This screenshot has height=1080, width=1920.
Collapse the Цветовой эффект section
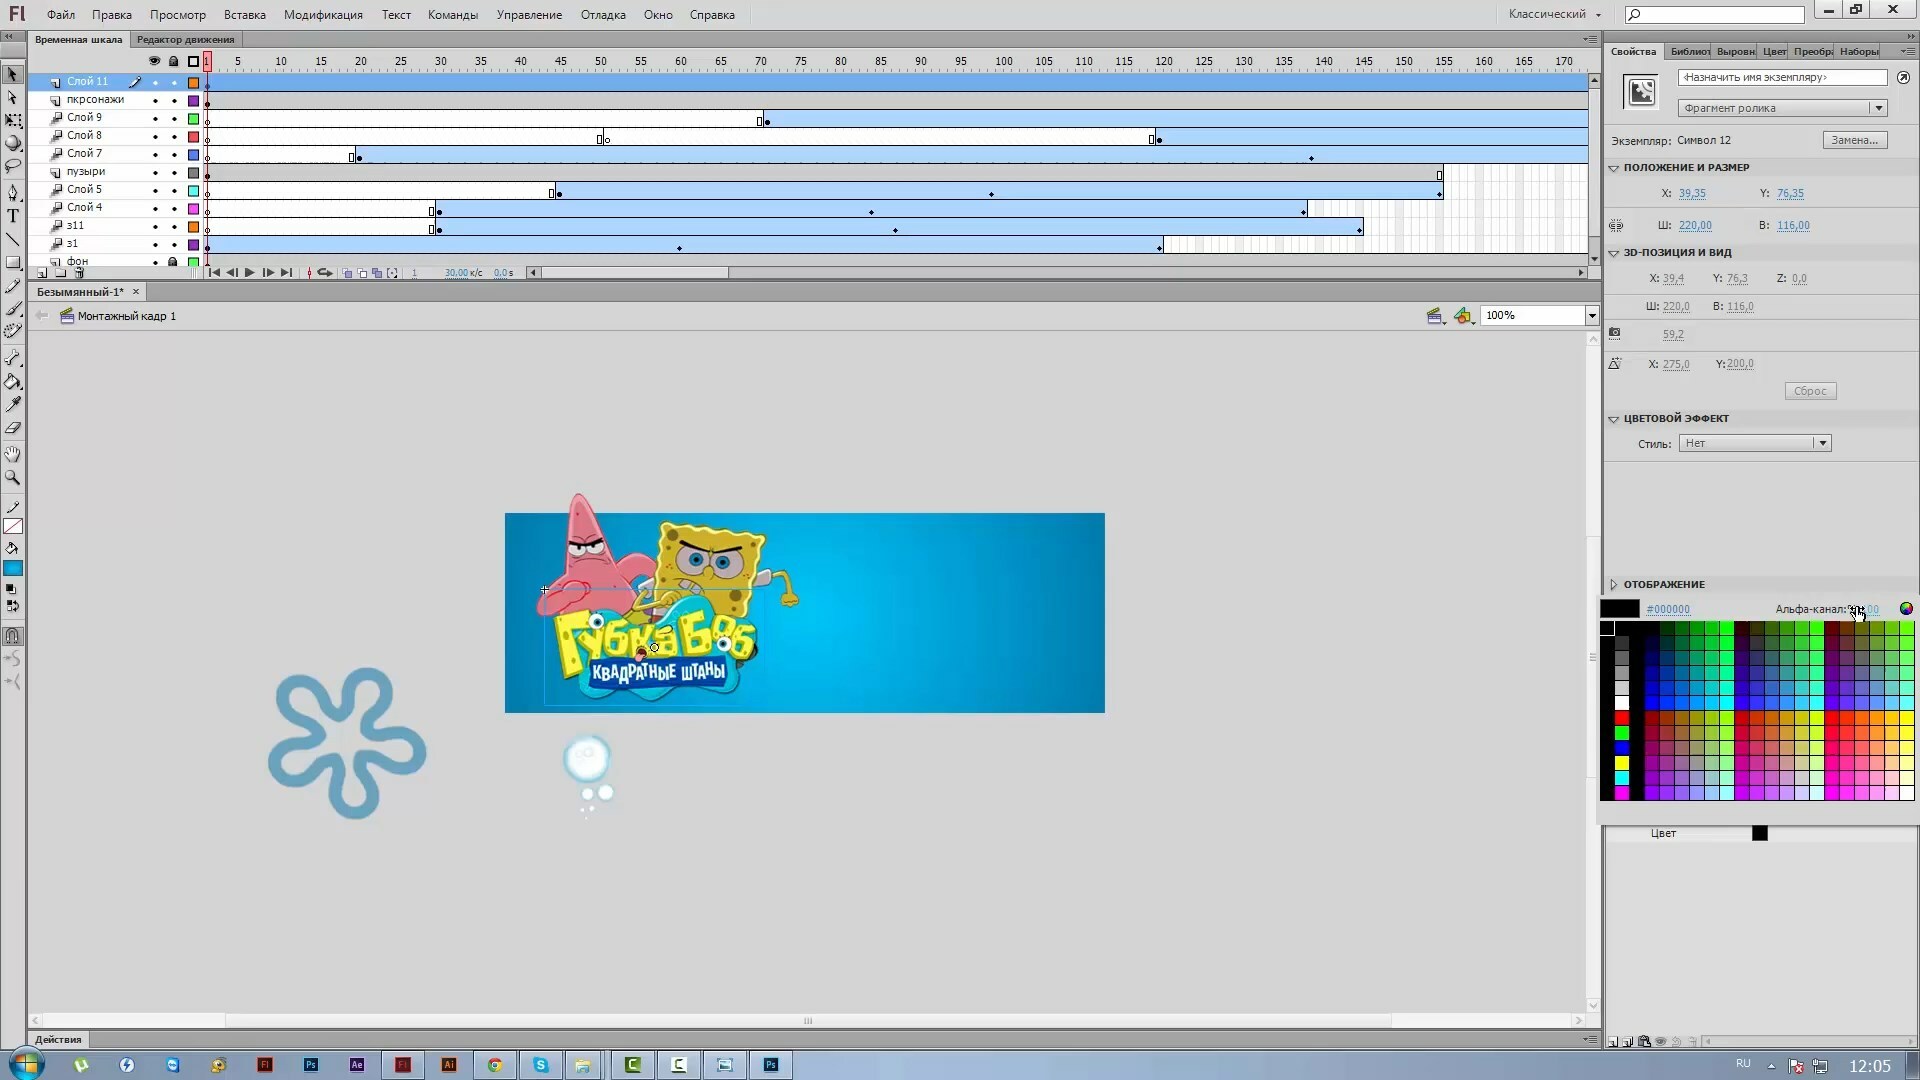(1613, 419)
